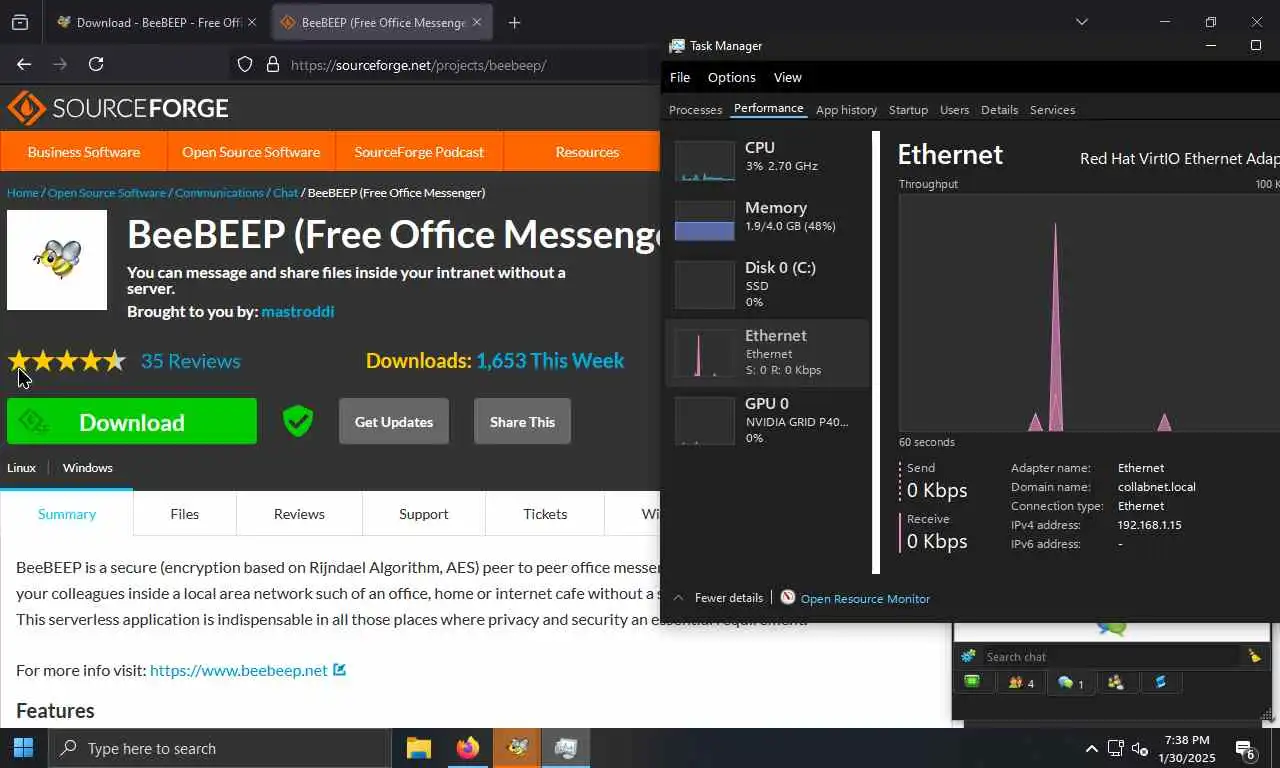
Task: Open the mastroddi author link
Action: pos(298,311)
